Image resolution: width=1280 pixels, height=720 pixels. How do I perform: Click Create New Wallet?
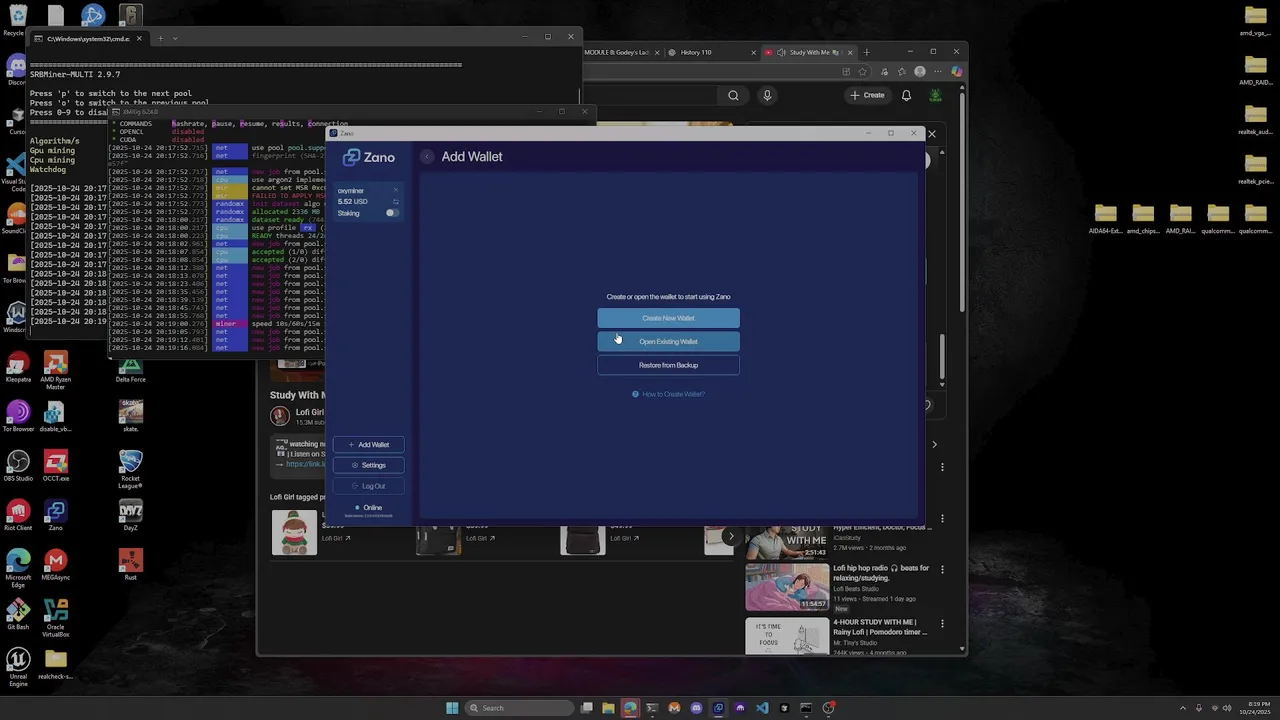(x=668, y=318)
